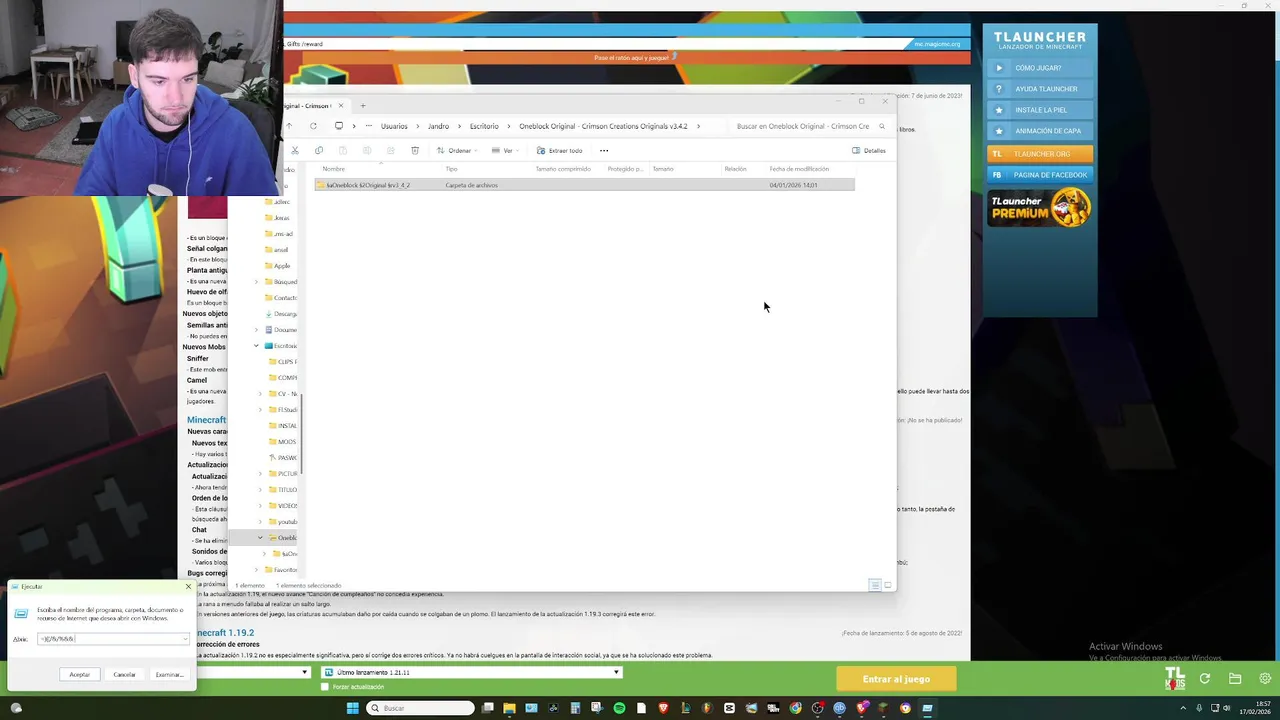Show hidden system tray icons chevron
Viewport: 1280px width, 720px height.
pyautogui.click(x=1183, y=708)
